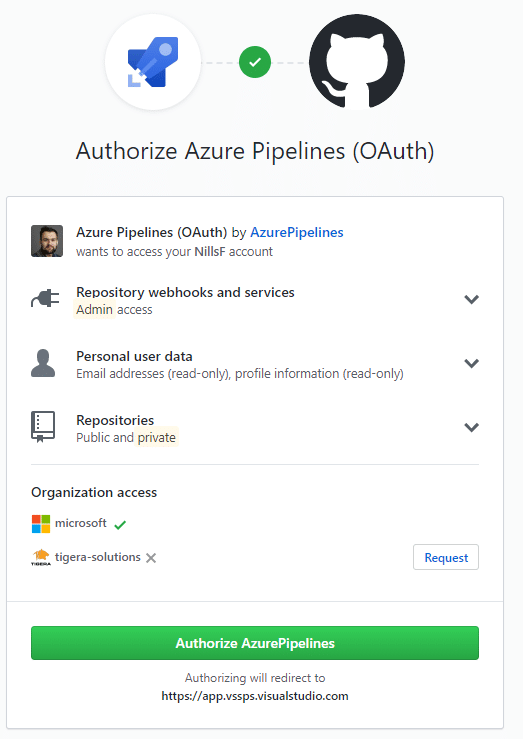523x739 pixels.
Task: Click the repository book icon
Action: click(43, 427)
